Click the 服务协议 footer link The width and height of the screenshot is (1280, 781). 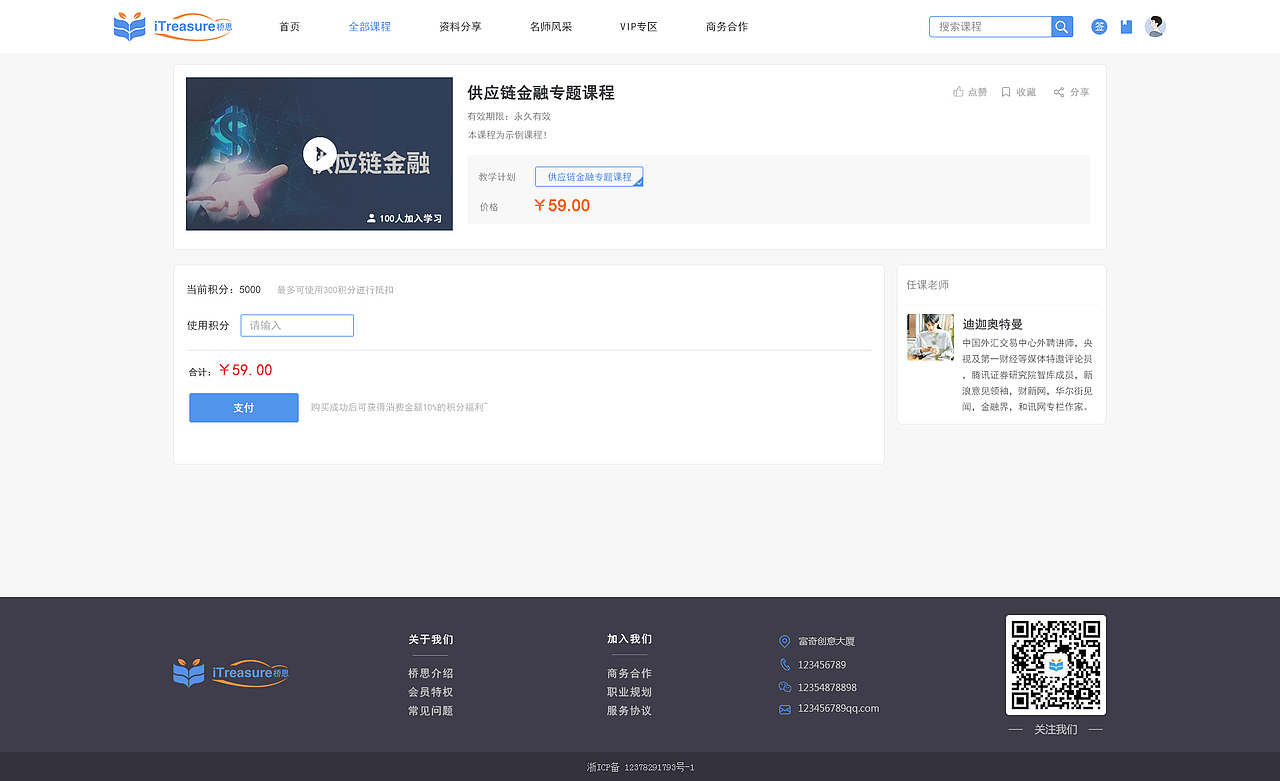[x=628, y=711]
